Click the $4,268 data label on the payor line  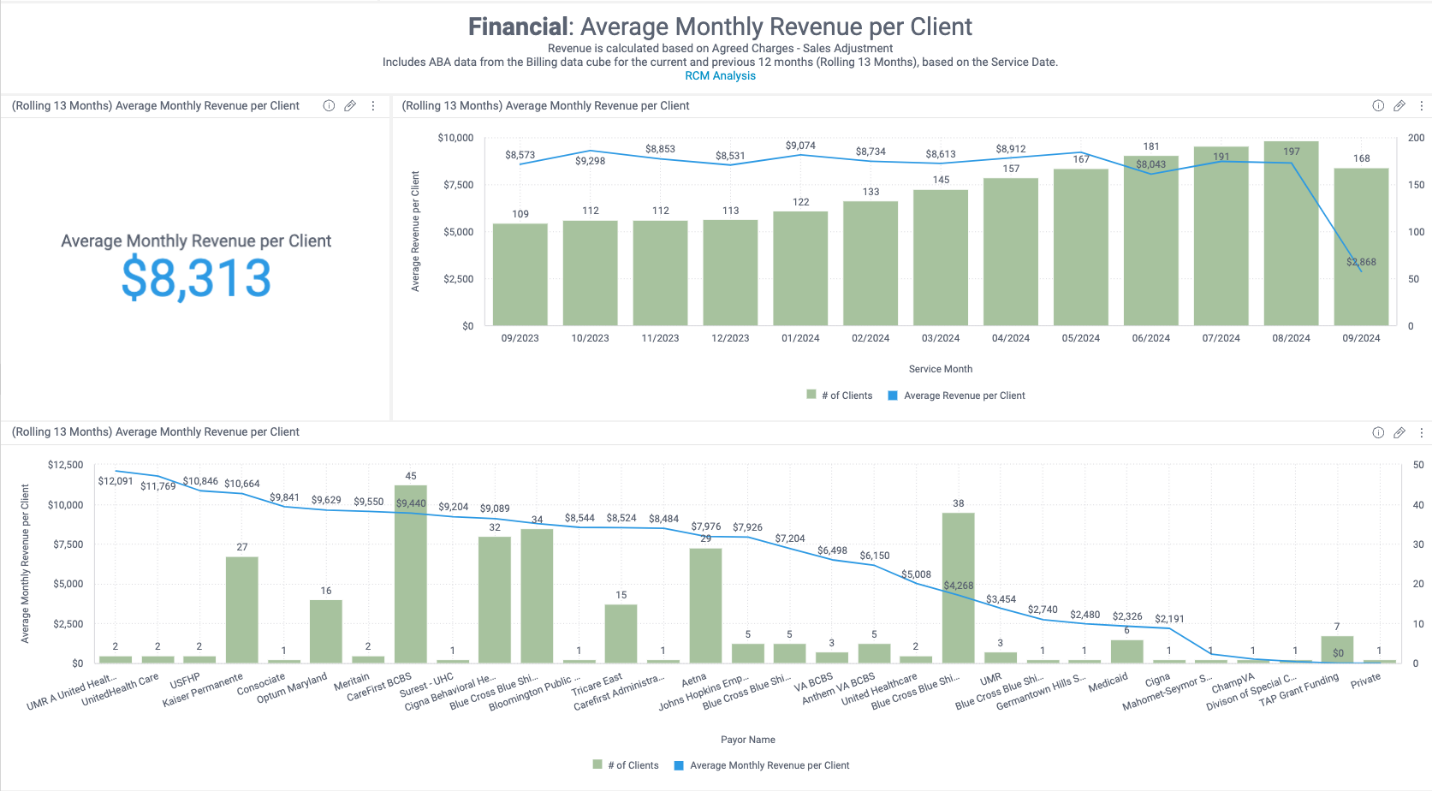pos(958,586)
